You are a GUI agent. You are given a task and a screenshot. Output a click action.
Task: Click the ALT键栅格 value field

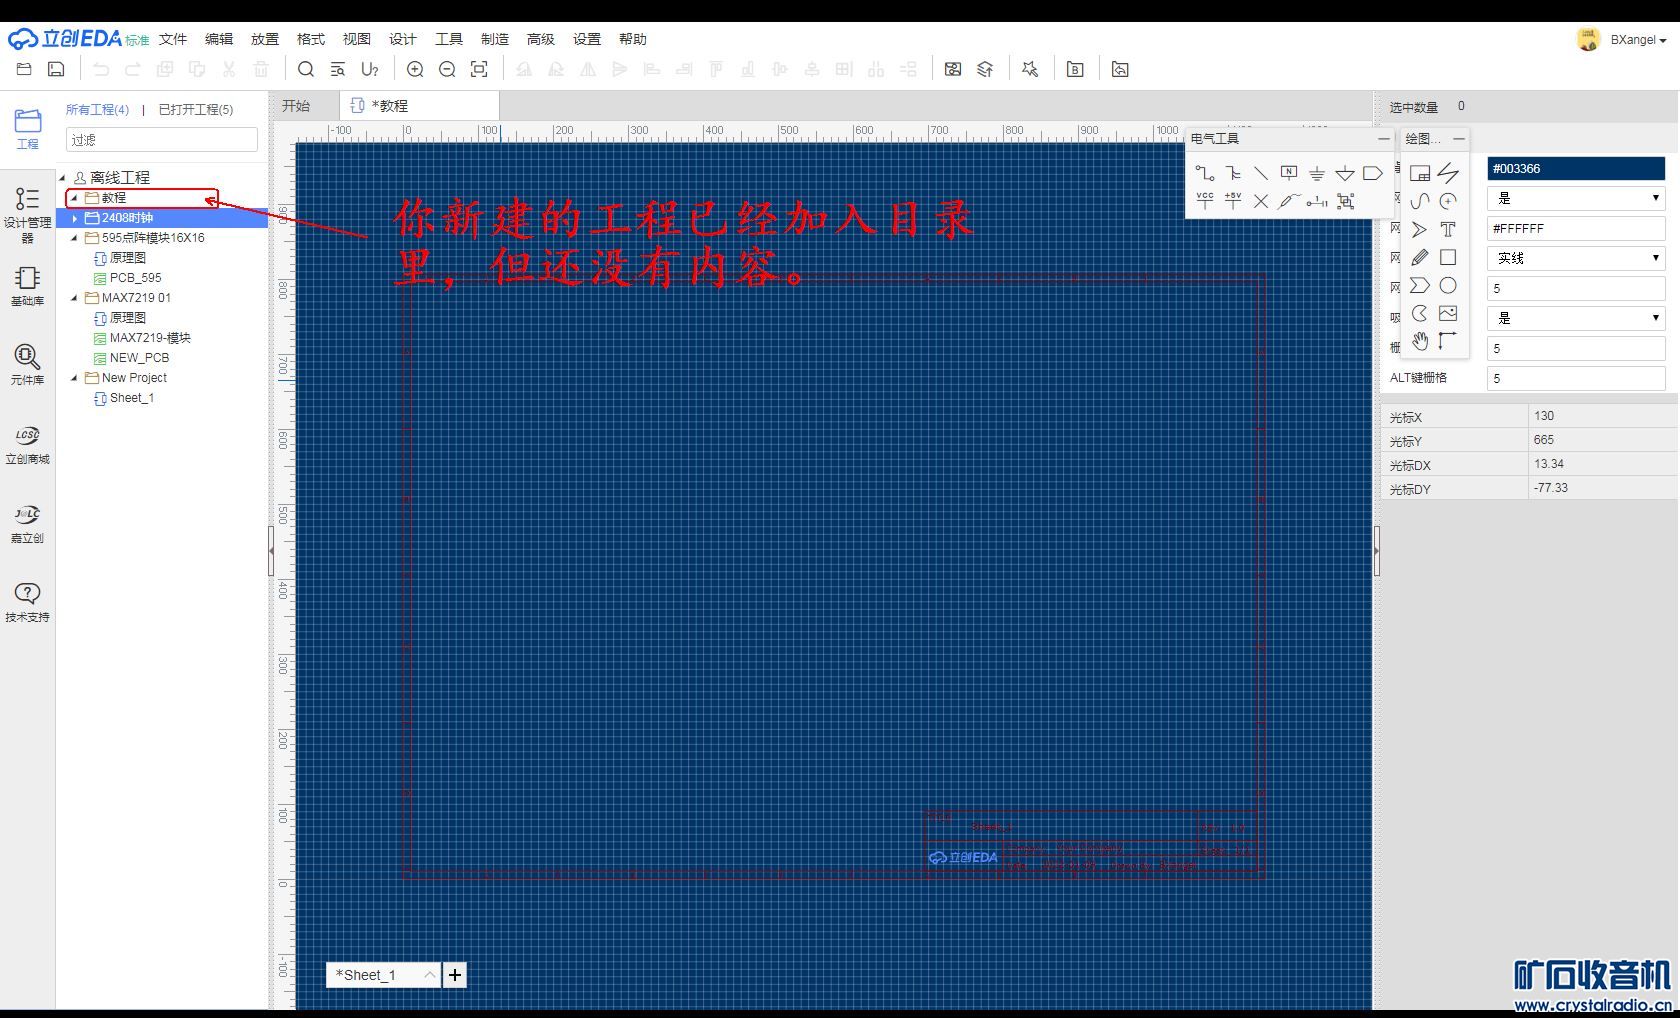click(1576, 378)
